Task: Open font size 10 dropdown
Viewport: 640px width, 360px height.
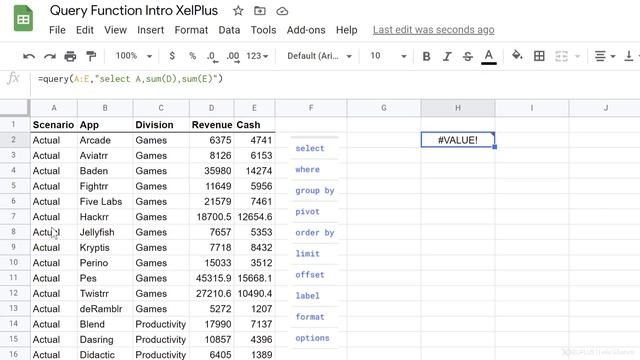Action: [388, 56]
